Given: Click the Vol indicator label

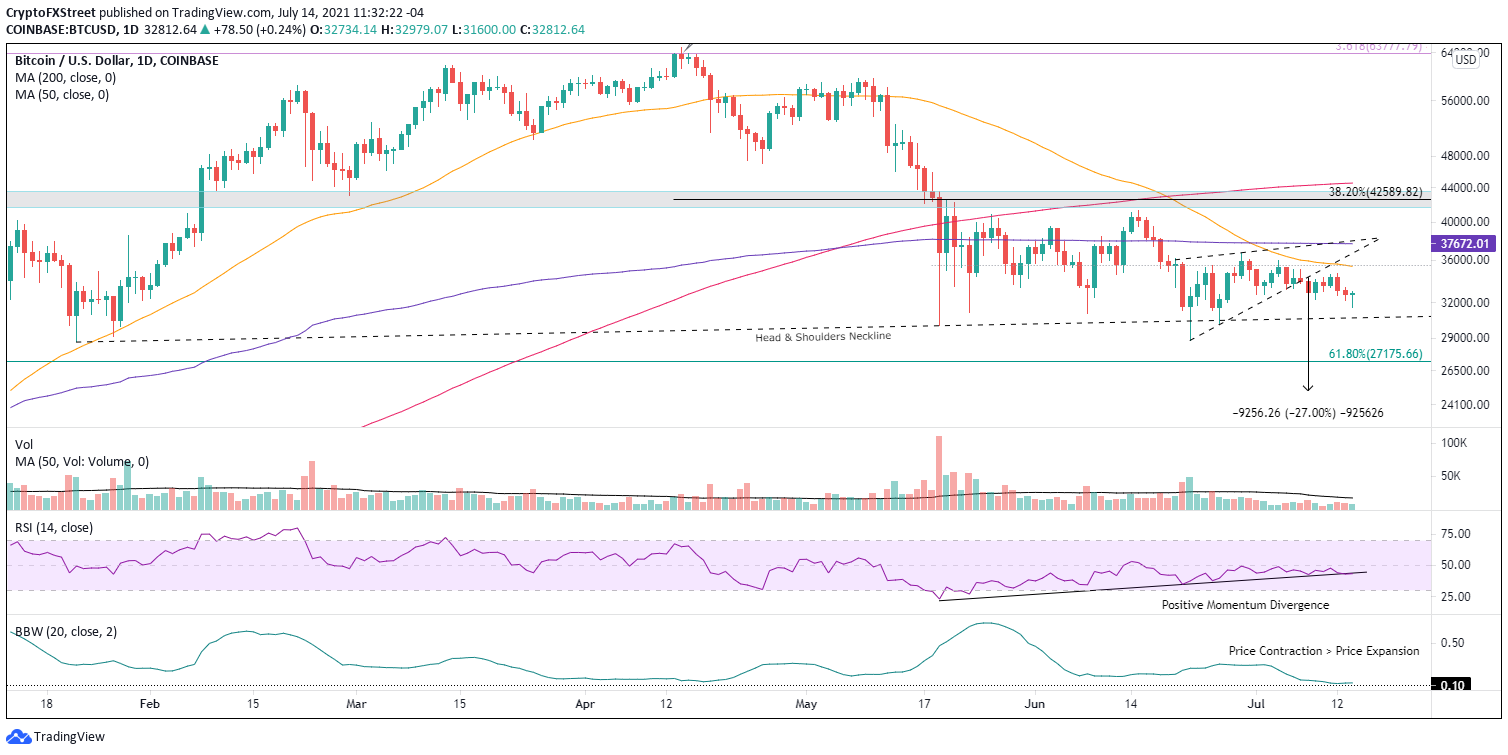Looking at the screenshot, I should click(x=24, y=442).
